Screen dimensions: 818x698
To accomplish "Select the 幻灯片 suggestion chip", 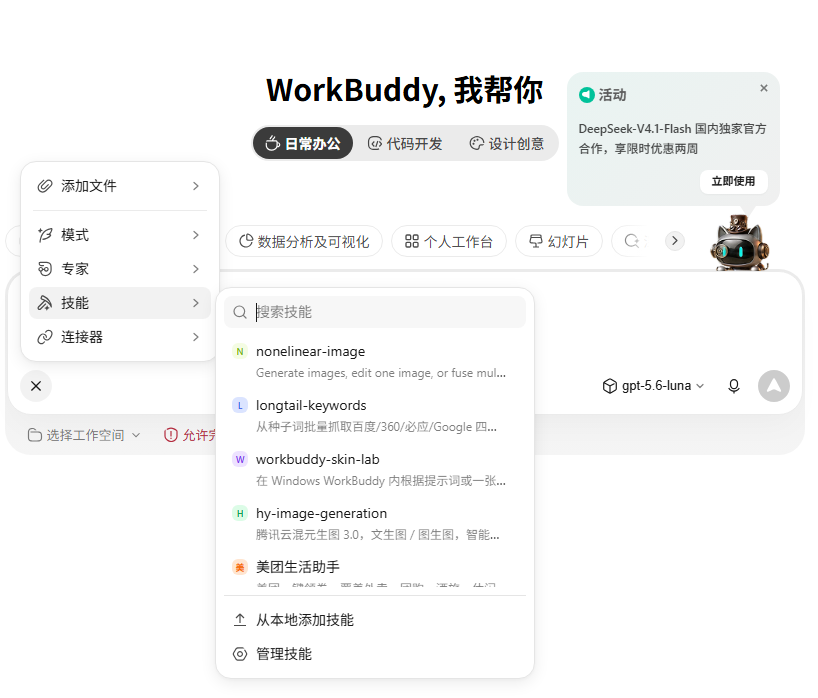I will coord(559,242).
